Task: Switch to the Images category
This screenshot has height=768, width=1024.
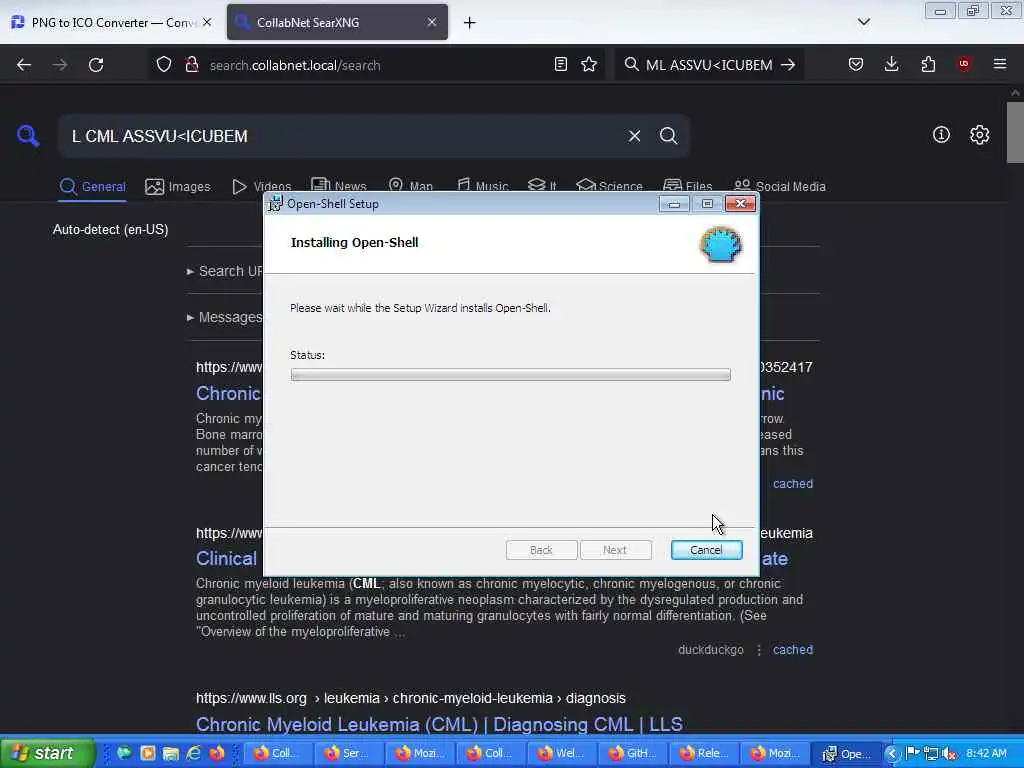Action: [x=178, y=187]
